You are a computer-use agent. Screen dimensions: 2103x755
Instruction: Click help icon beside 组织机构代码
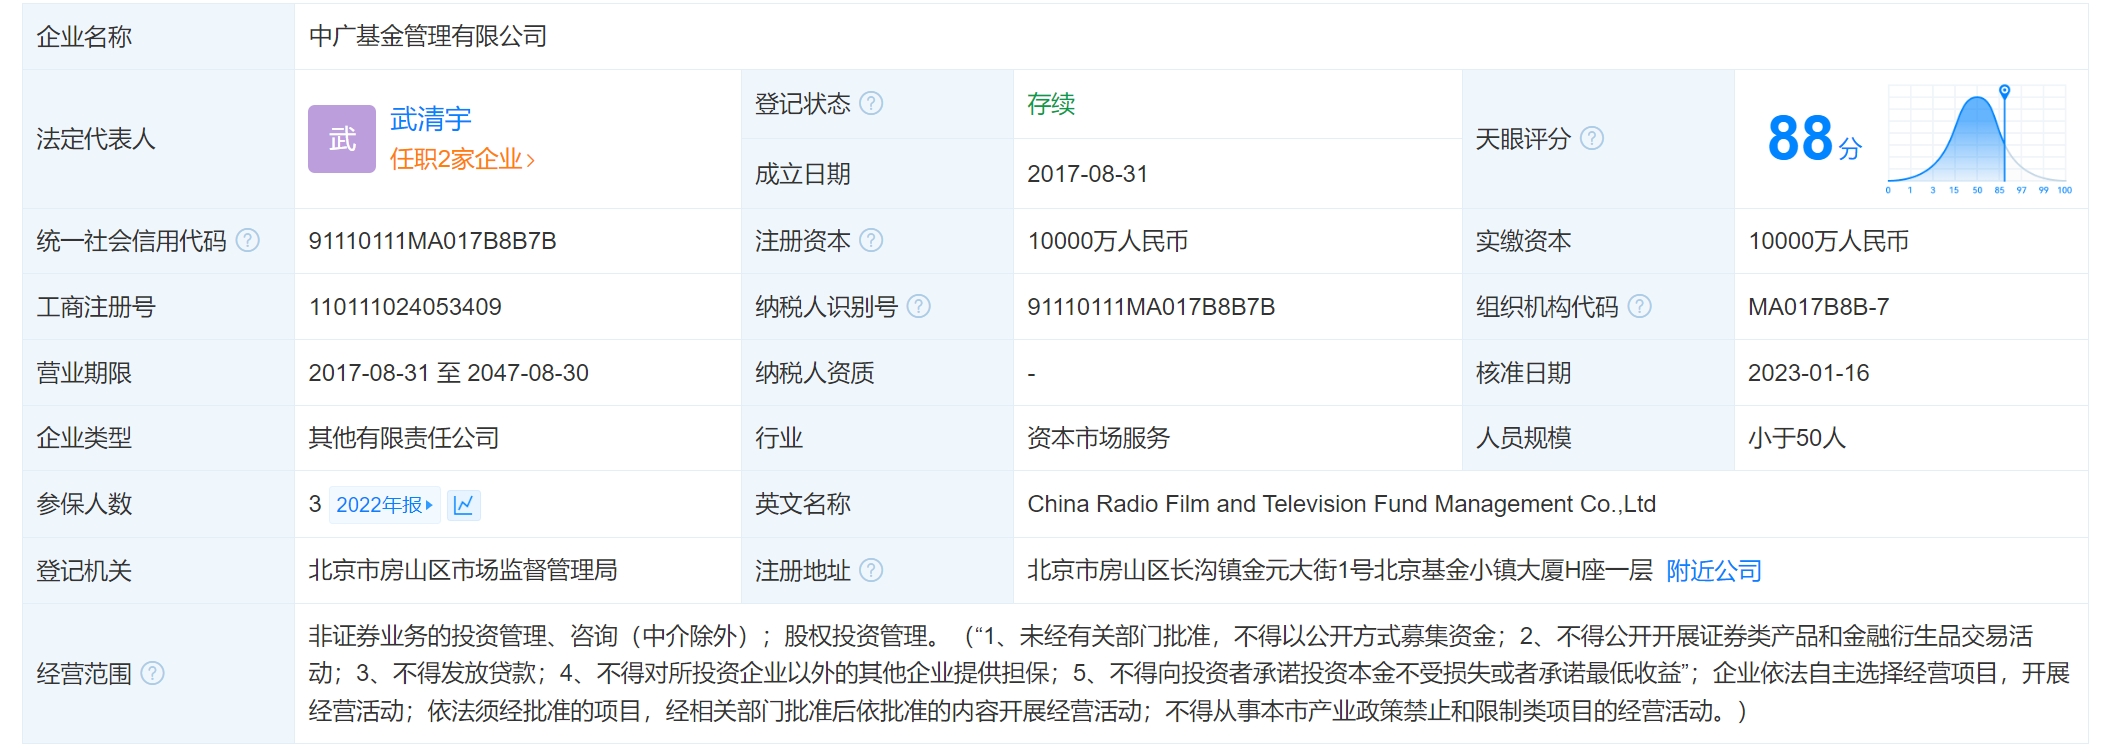point(1640,306)
